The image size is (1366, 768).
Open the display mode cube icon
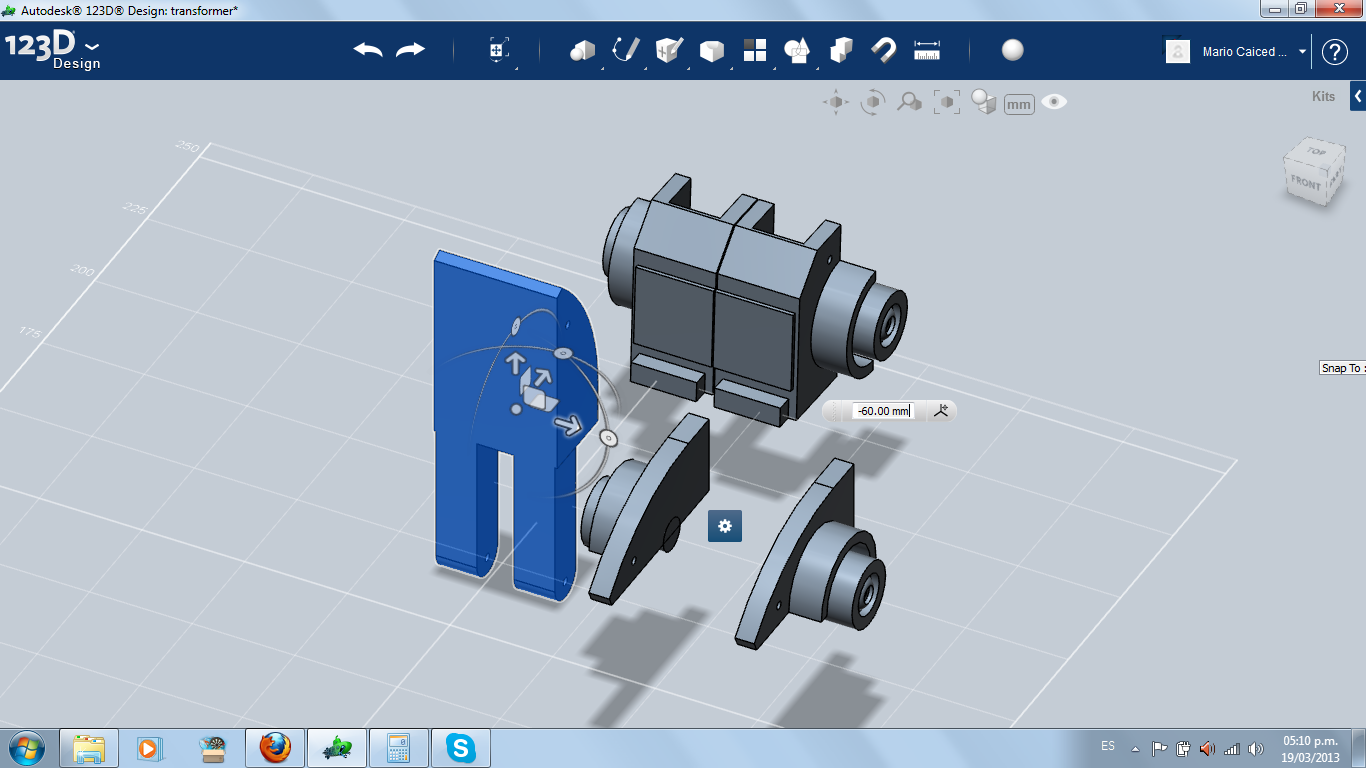pyautogui.click(x=984, y=102)
